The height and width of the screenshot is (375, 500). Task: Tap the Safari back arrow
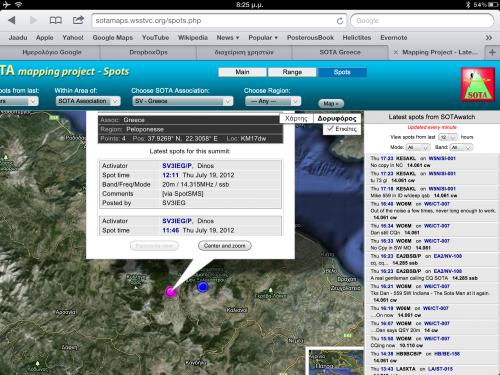pyautogui.click(x=12, y=20)
